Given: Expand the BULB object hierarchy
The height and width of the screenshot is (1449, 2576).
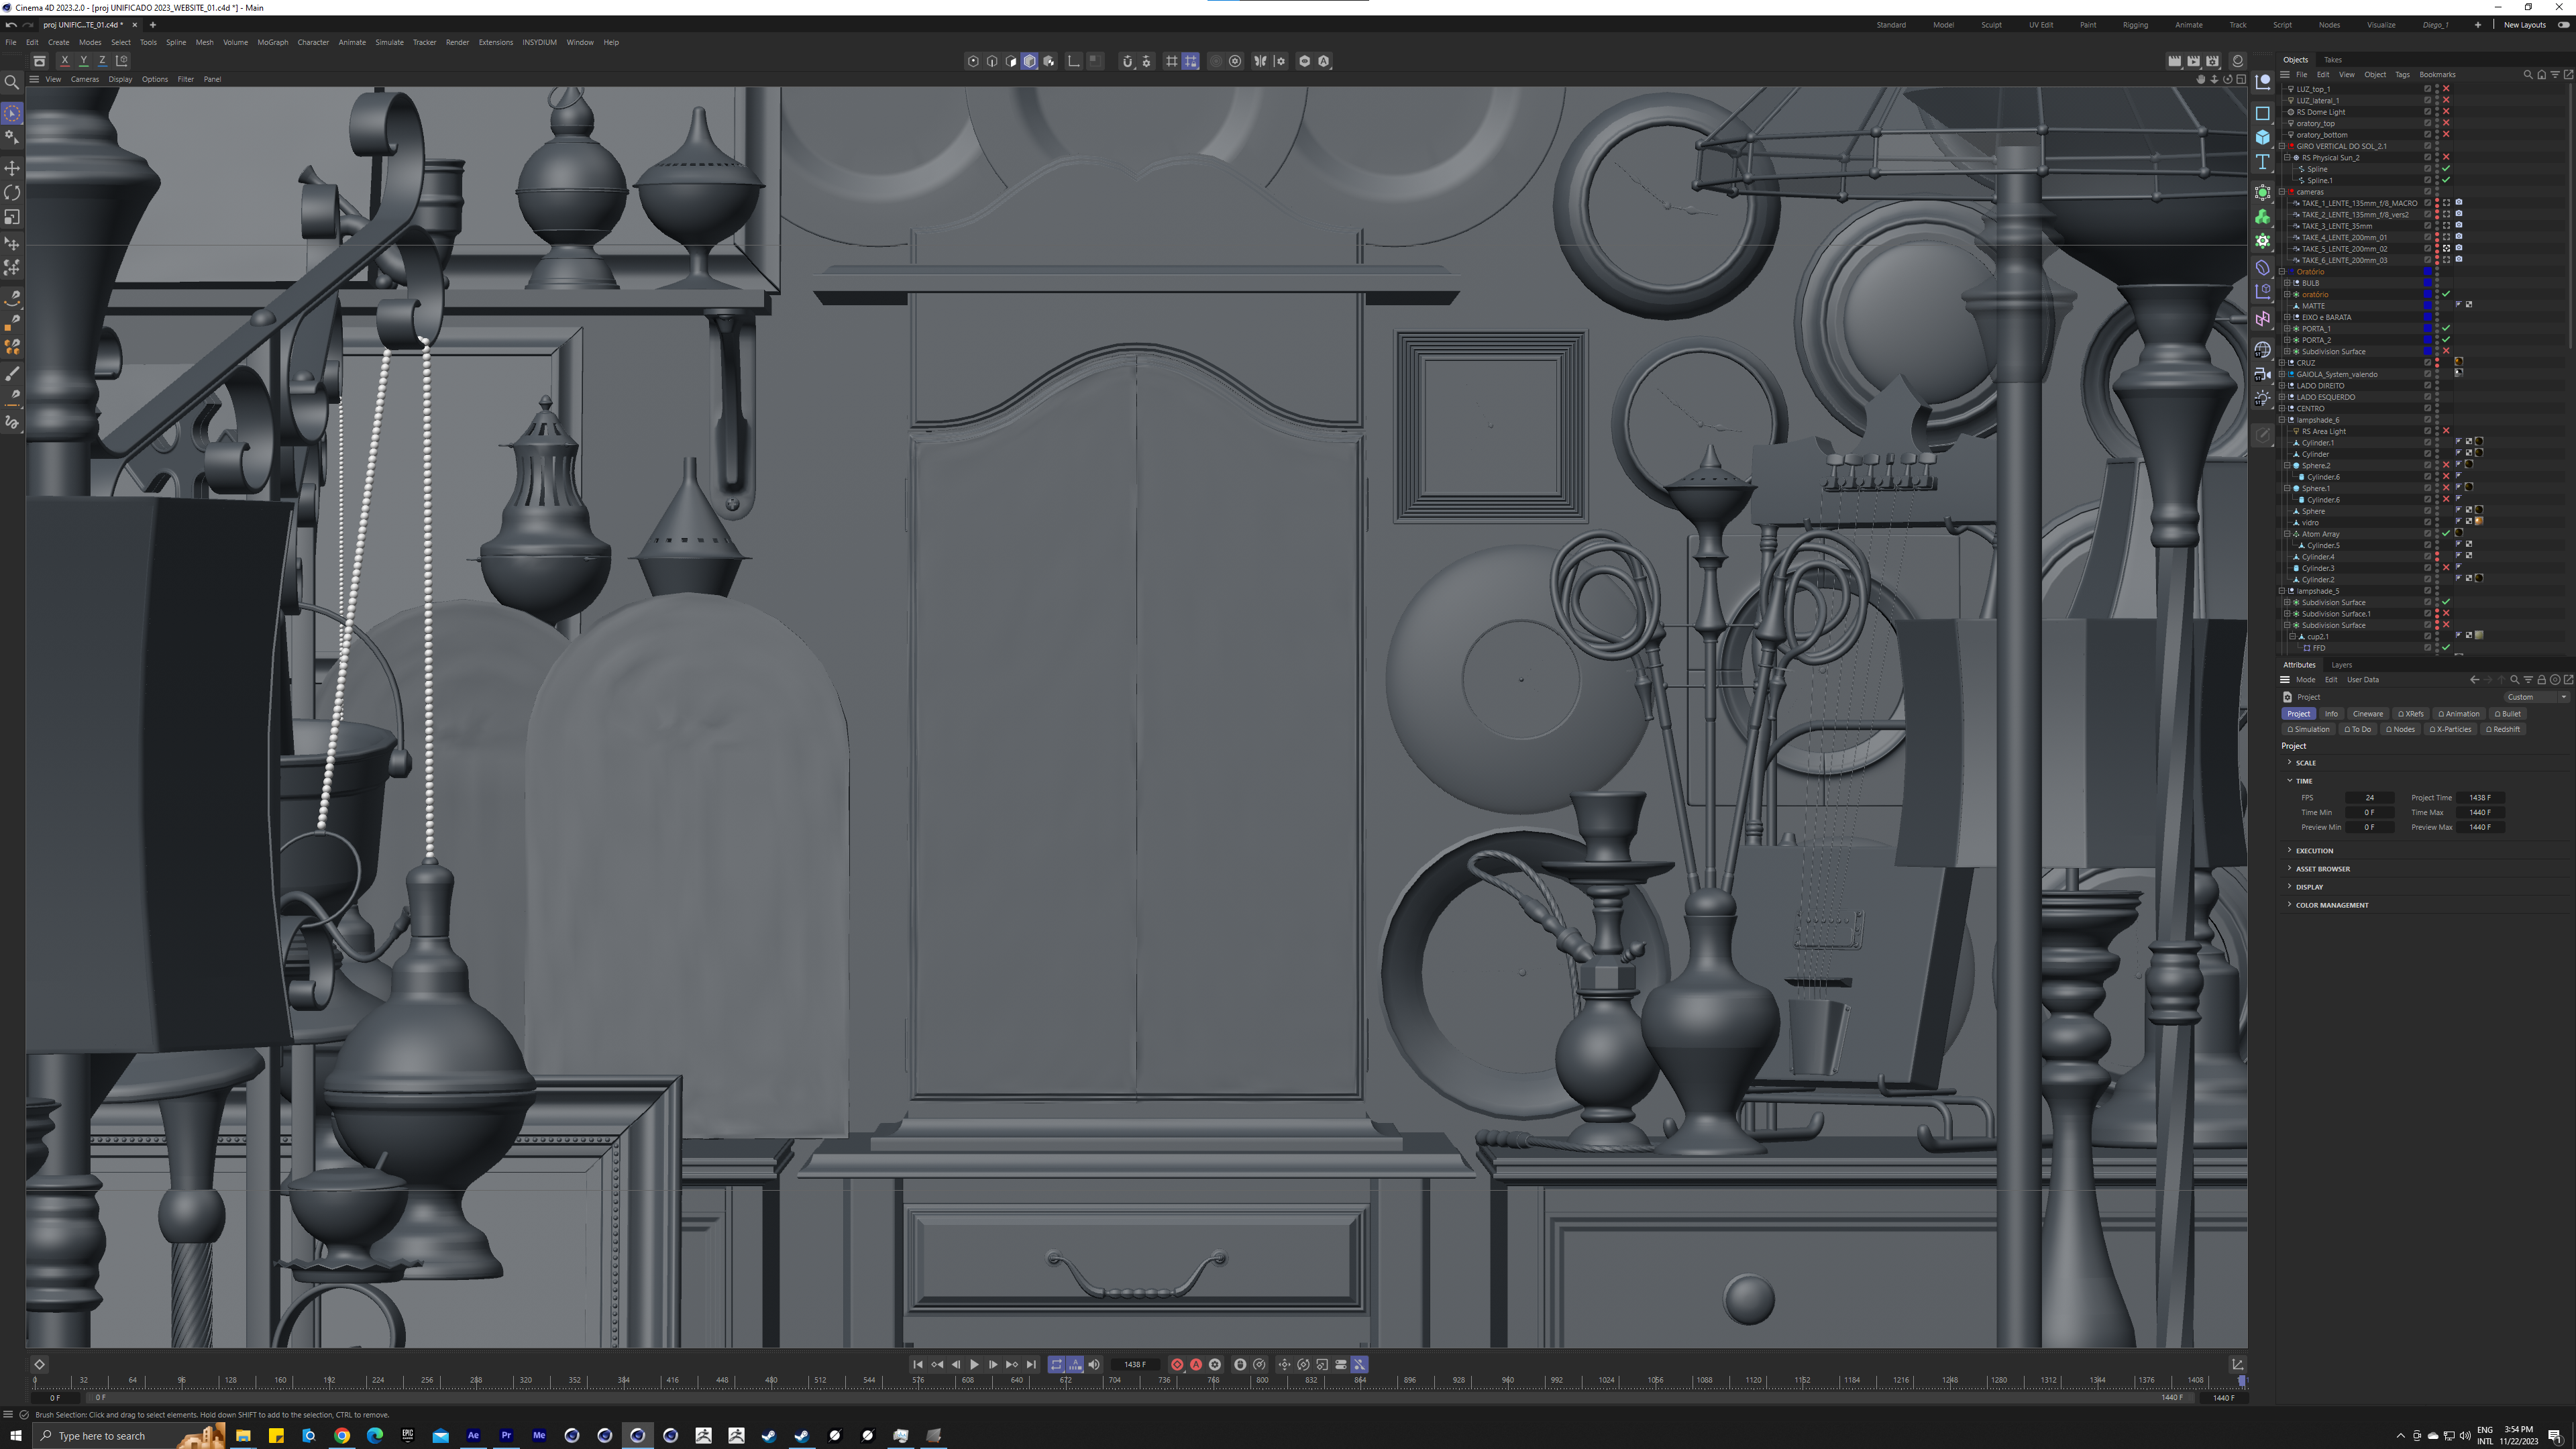Looking at the screenshot, I should point(2287,283).
